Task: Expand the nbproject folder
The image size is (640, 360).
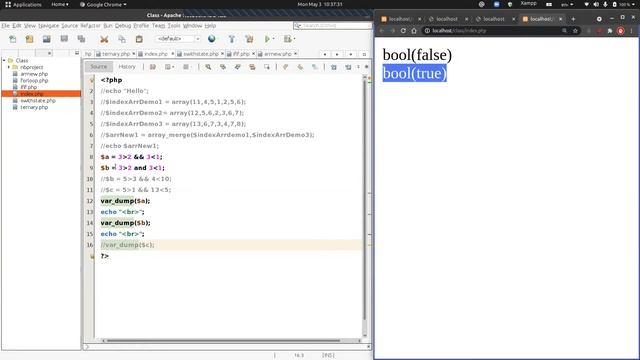Action: (x=9, y=67)
